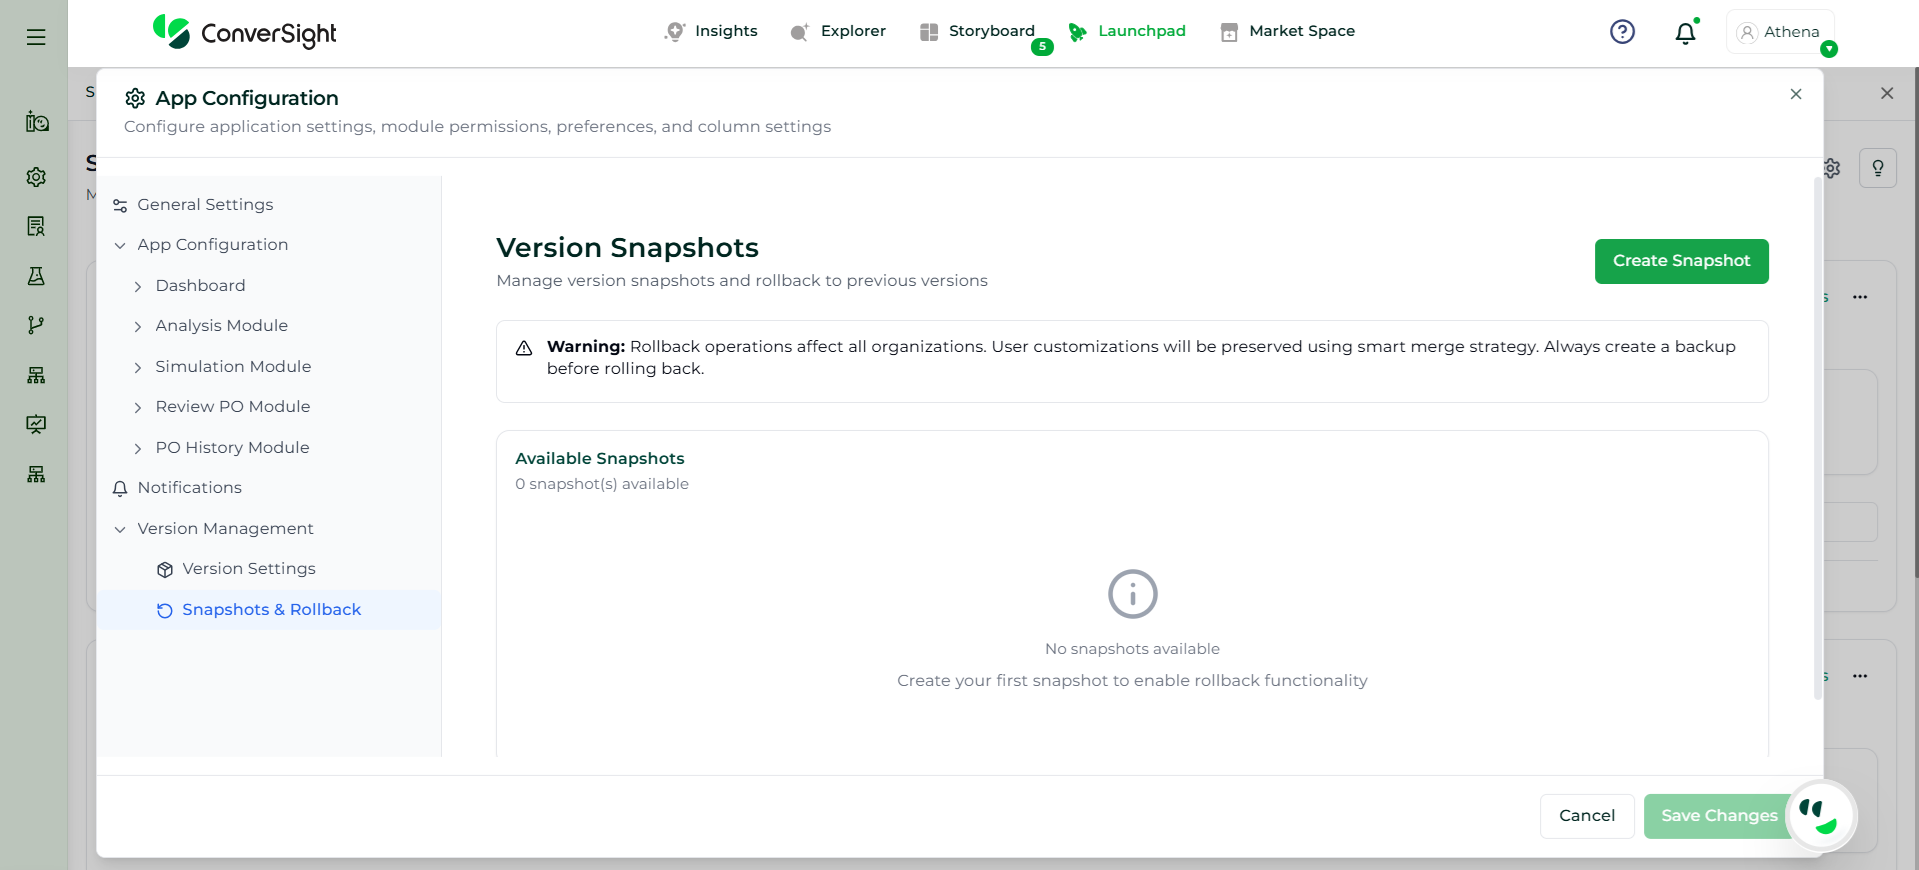1919x870 pixels.
Task: Click the lightbulb icon at top right
Action: coord(1877,168)
